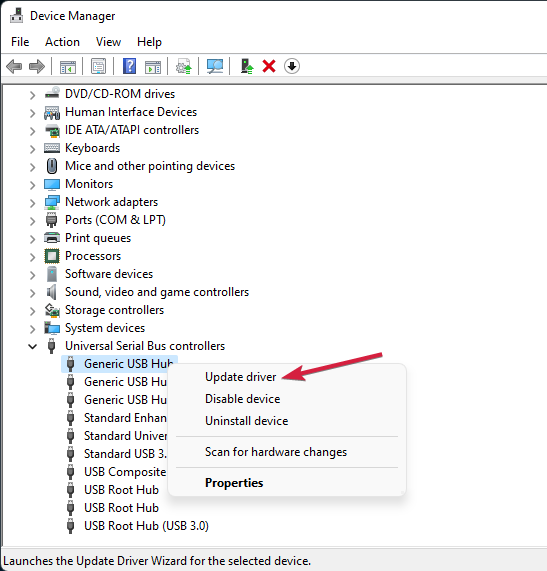Click the Software devices icon
Image resolution: width=547 pixels, height=571 pixels.
pos(52,274)
